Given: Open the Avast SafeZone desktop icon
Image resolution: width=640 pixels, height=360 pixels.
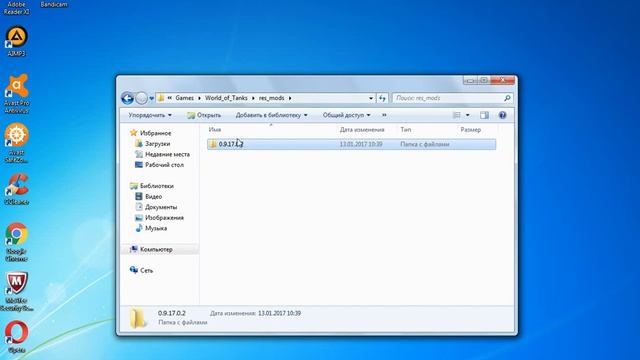Looking at the screenshot, I should (16, 142).
